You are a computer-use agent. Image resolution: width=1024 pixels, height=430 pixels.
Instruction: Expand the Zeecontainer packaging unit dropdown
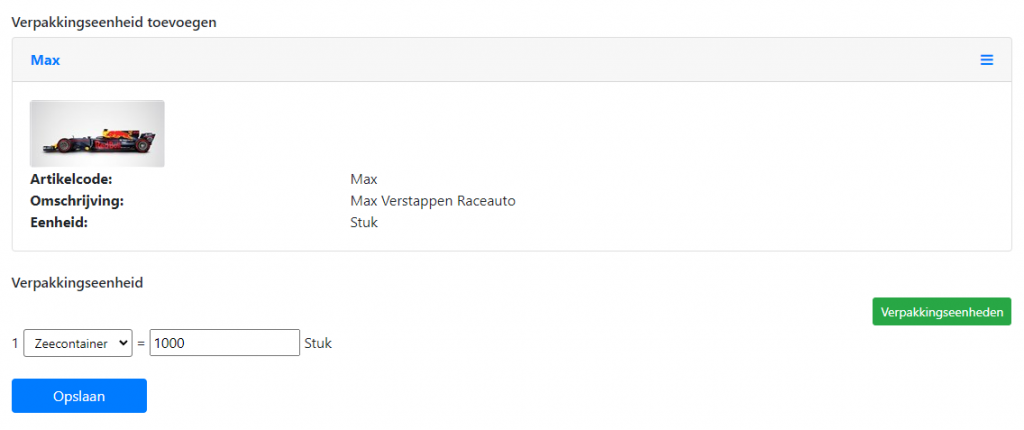[x=78, y=343]
